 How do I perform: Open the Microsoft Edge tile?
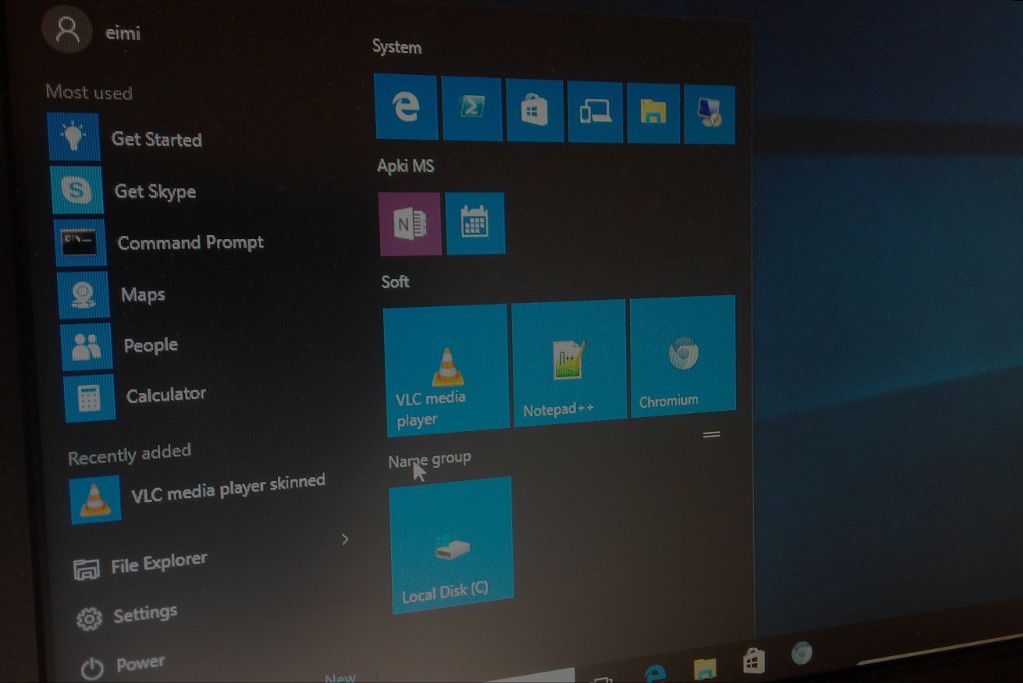pyautogui.click(x=406, y=106)
